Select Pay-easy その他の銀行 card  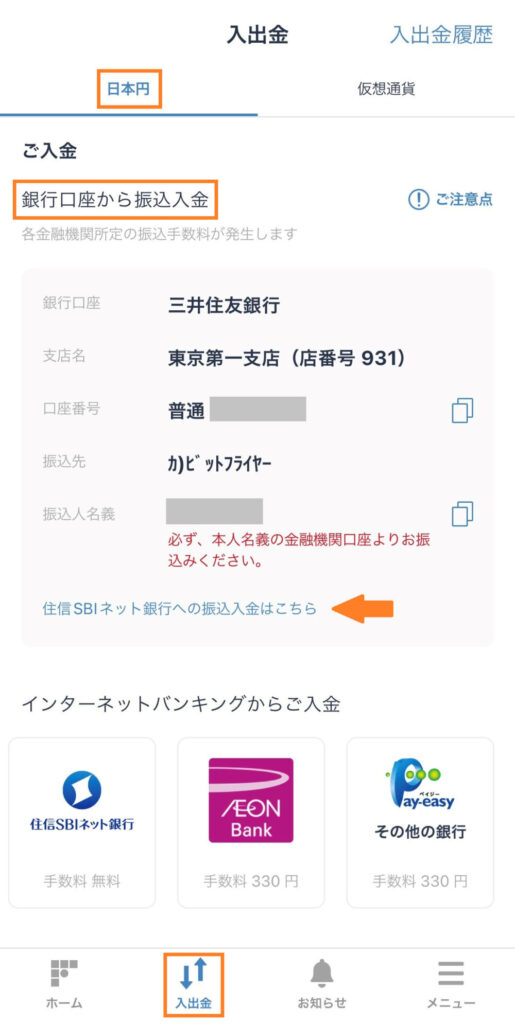[x=420, y=823]
